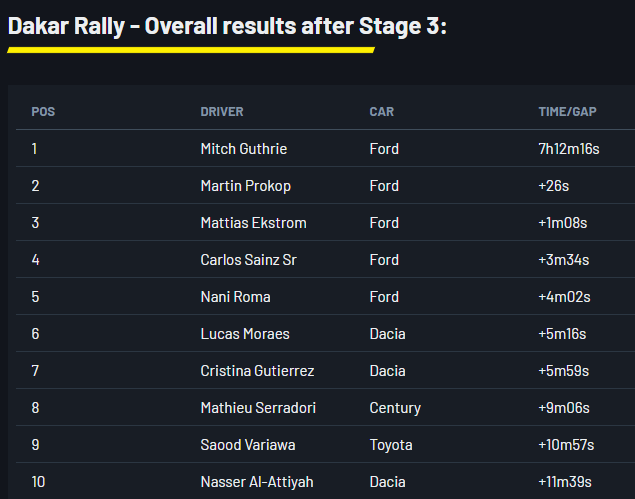Click on Carlos Sainz Sr

click(248, 260)
